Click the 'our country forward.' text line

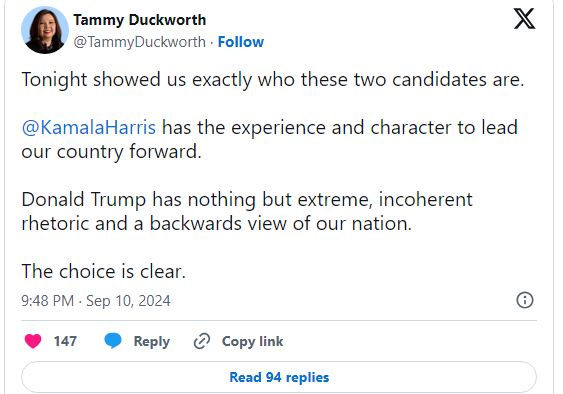tap(111, 152)
